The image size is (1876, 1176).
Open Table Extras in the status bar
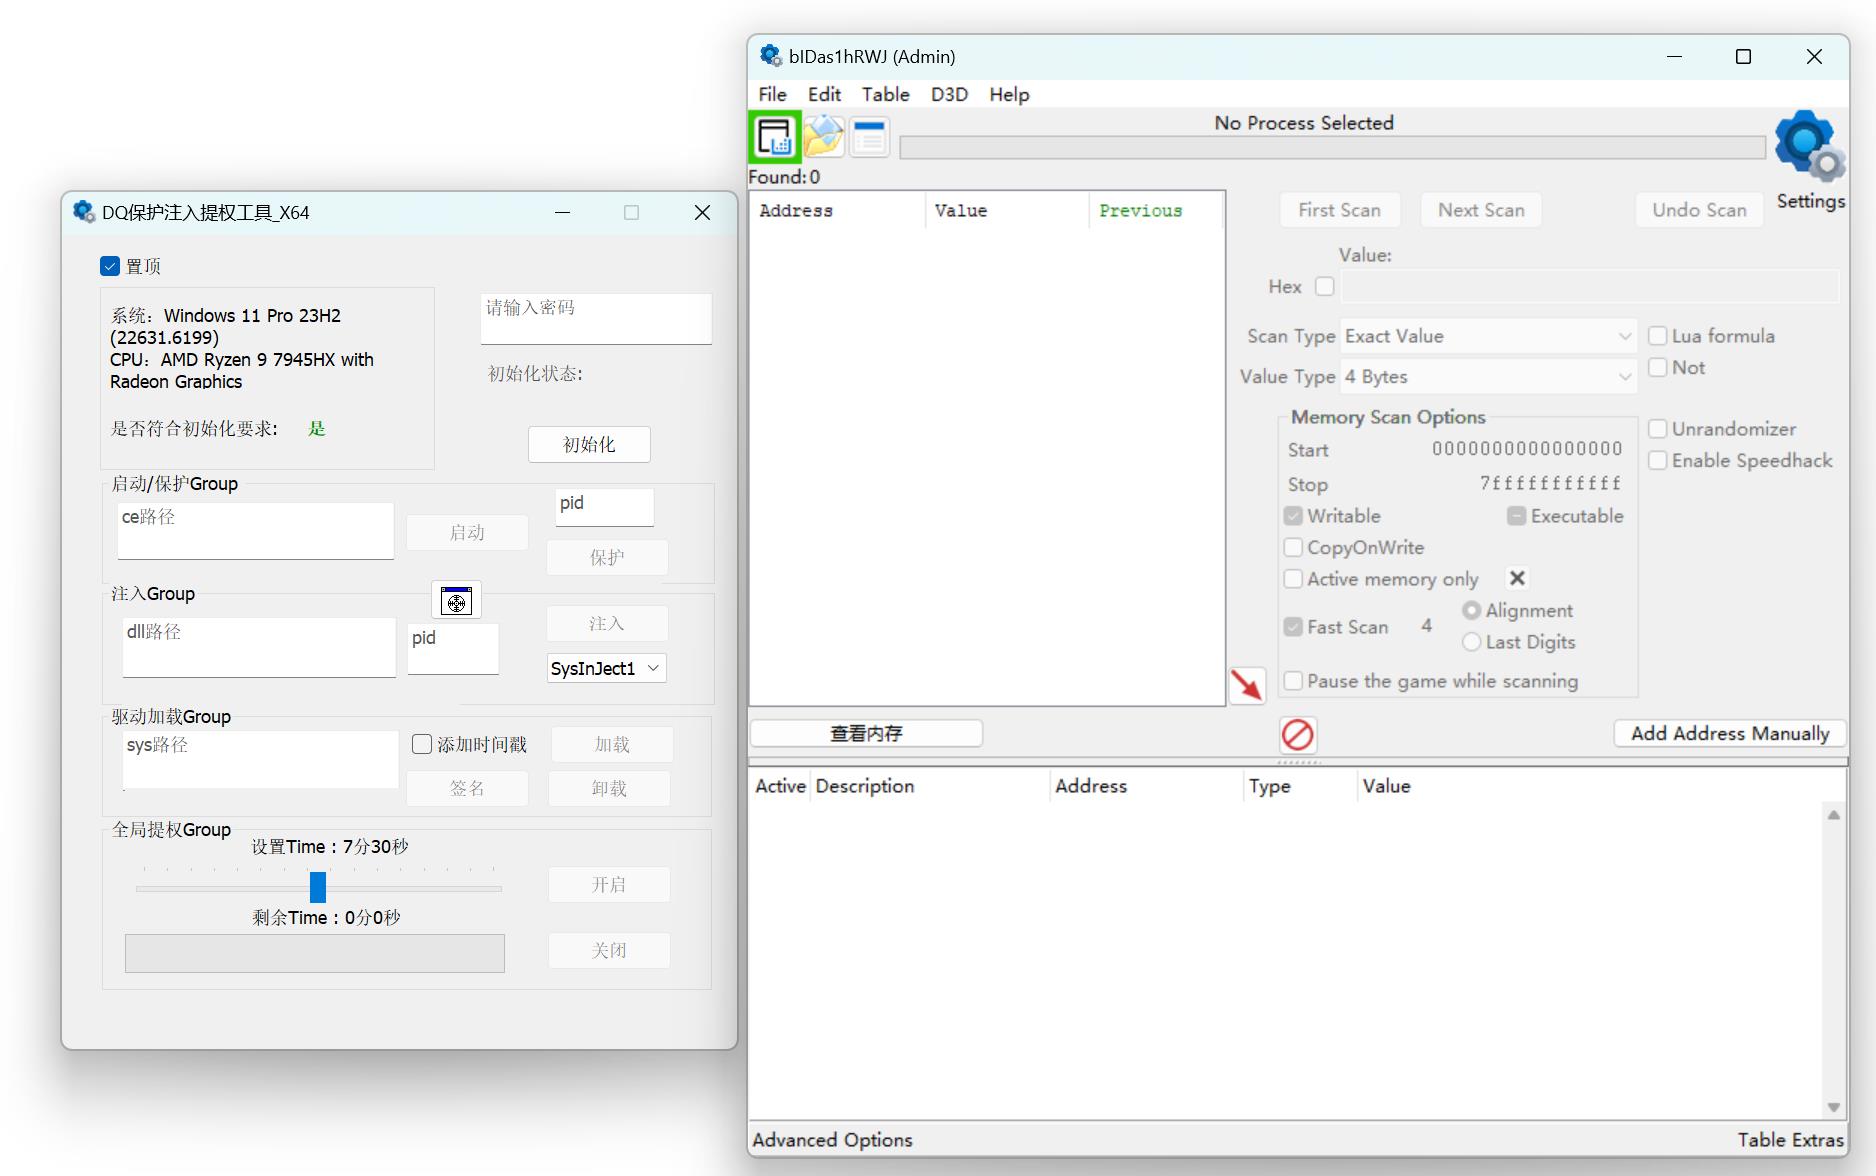1790,1140
